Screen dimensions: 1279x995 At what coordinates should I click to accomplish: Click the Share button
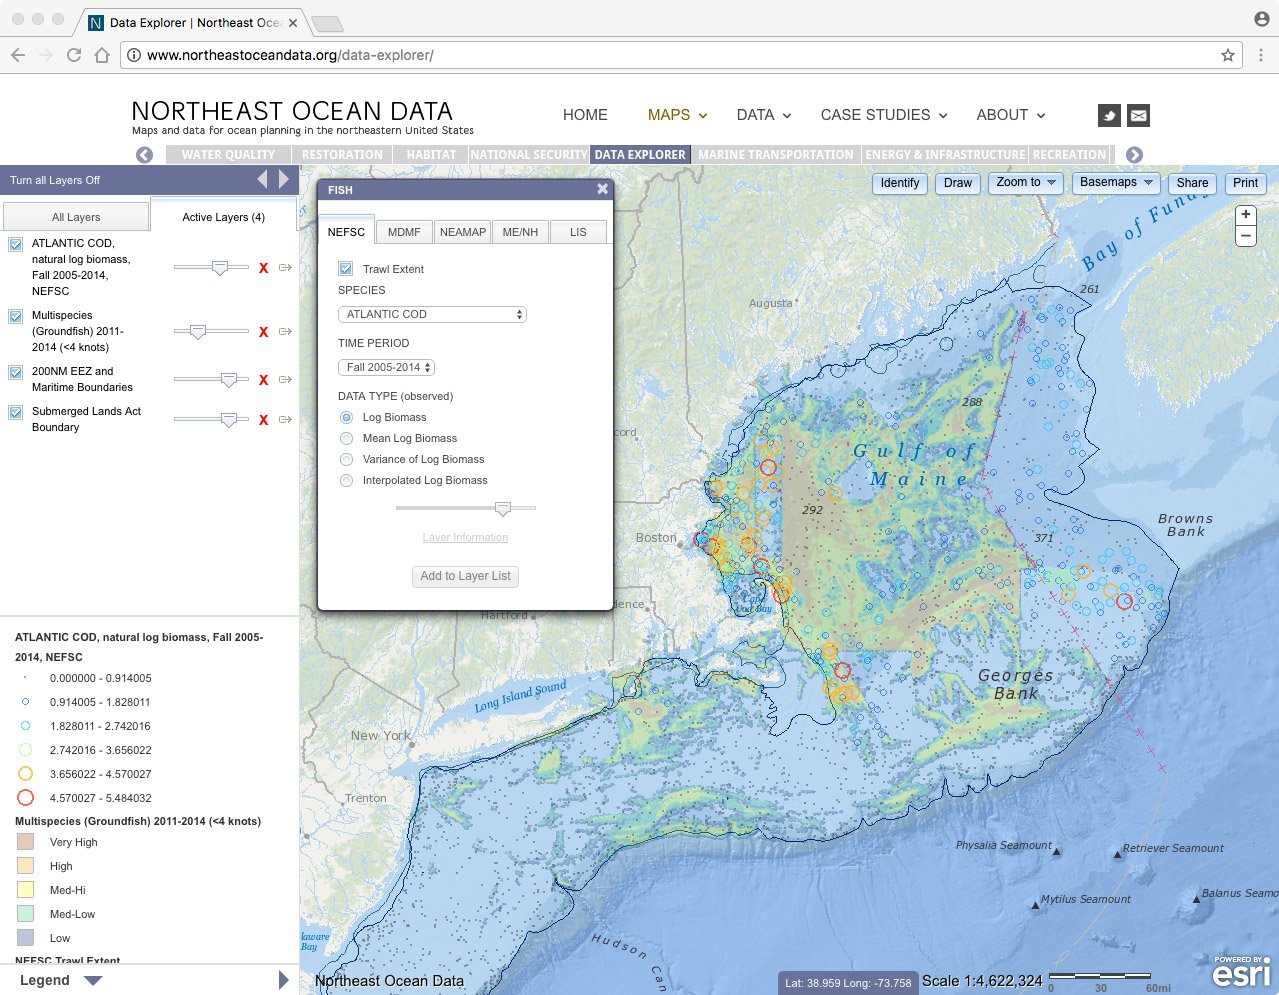[1192, 183]
